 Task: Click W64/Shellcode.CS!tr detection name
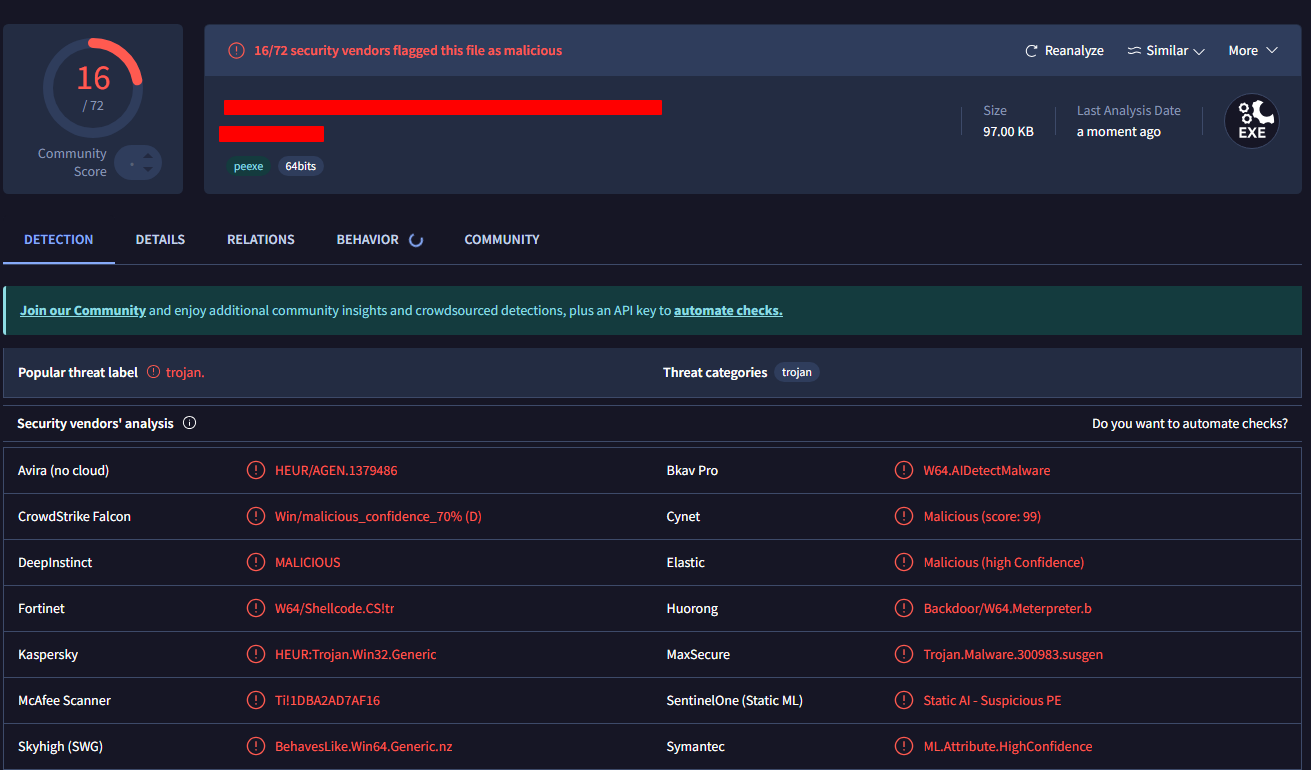(334, 608)
